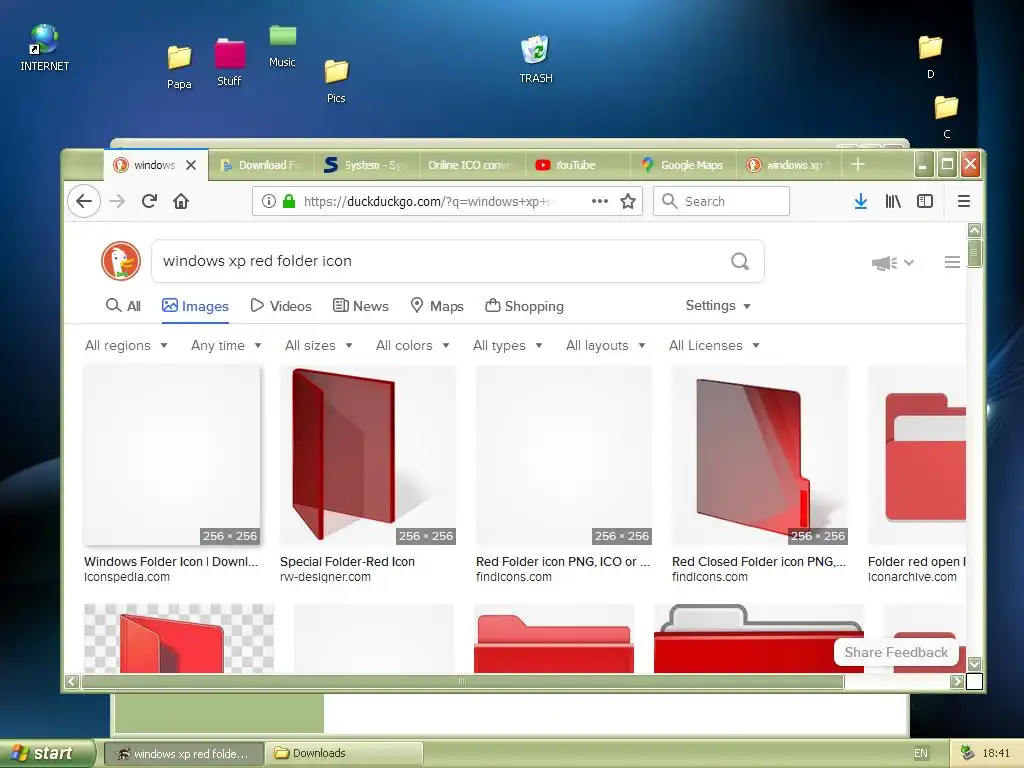Open Red Folder icon PNG, ICO result

(563, 562)
